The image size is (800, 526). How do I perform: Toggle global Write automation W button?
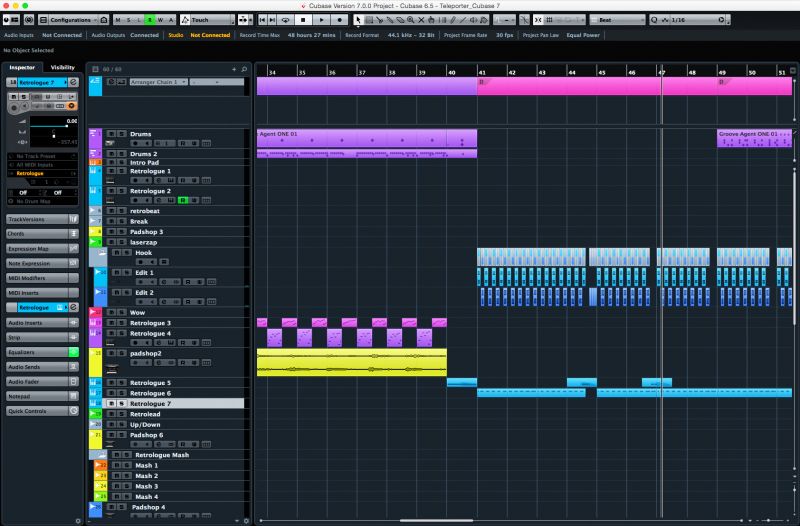(x=160, y=20)
